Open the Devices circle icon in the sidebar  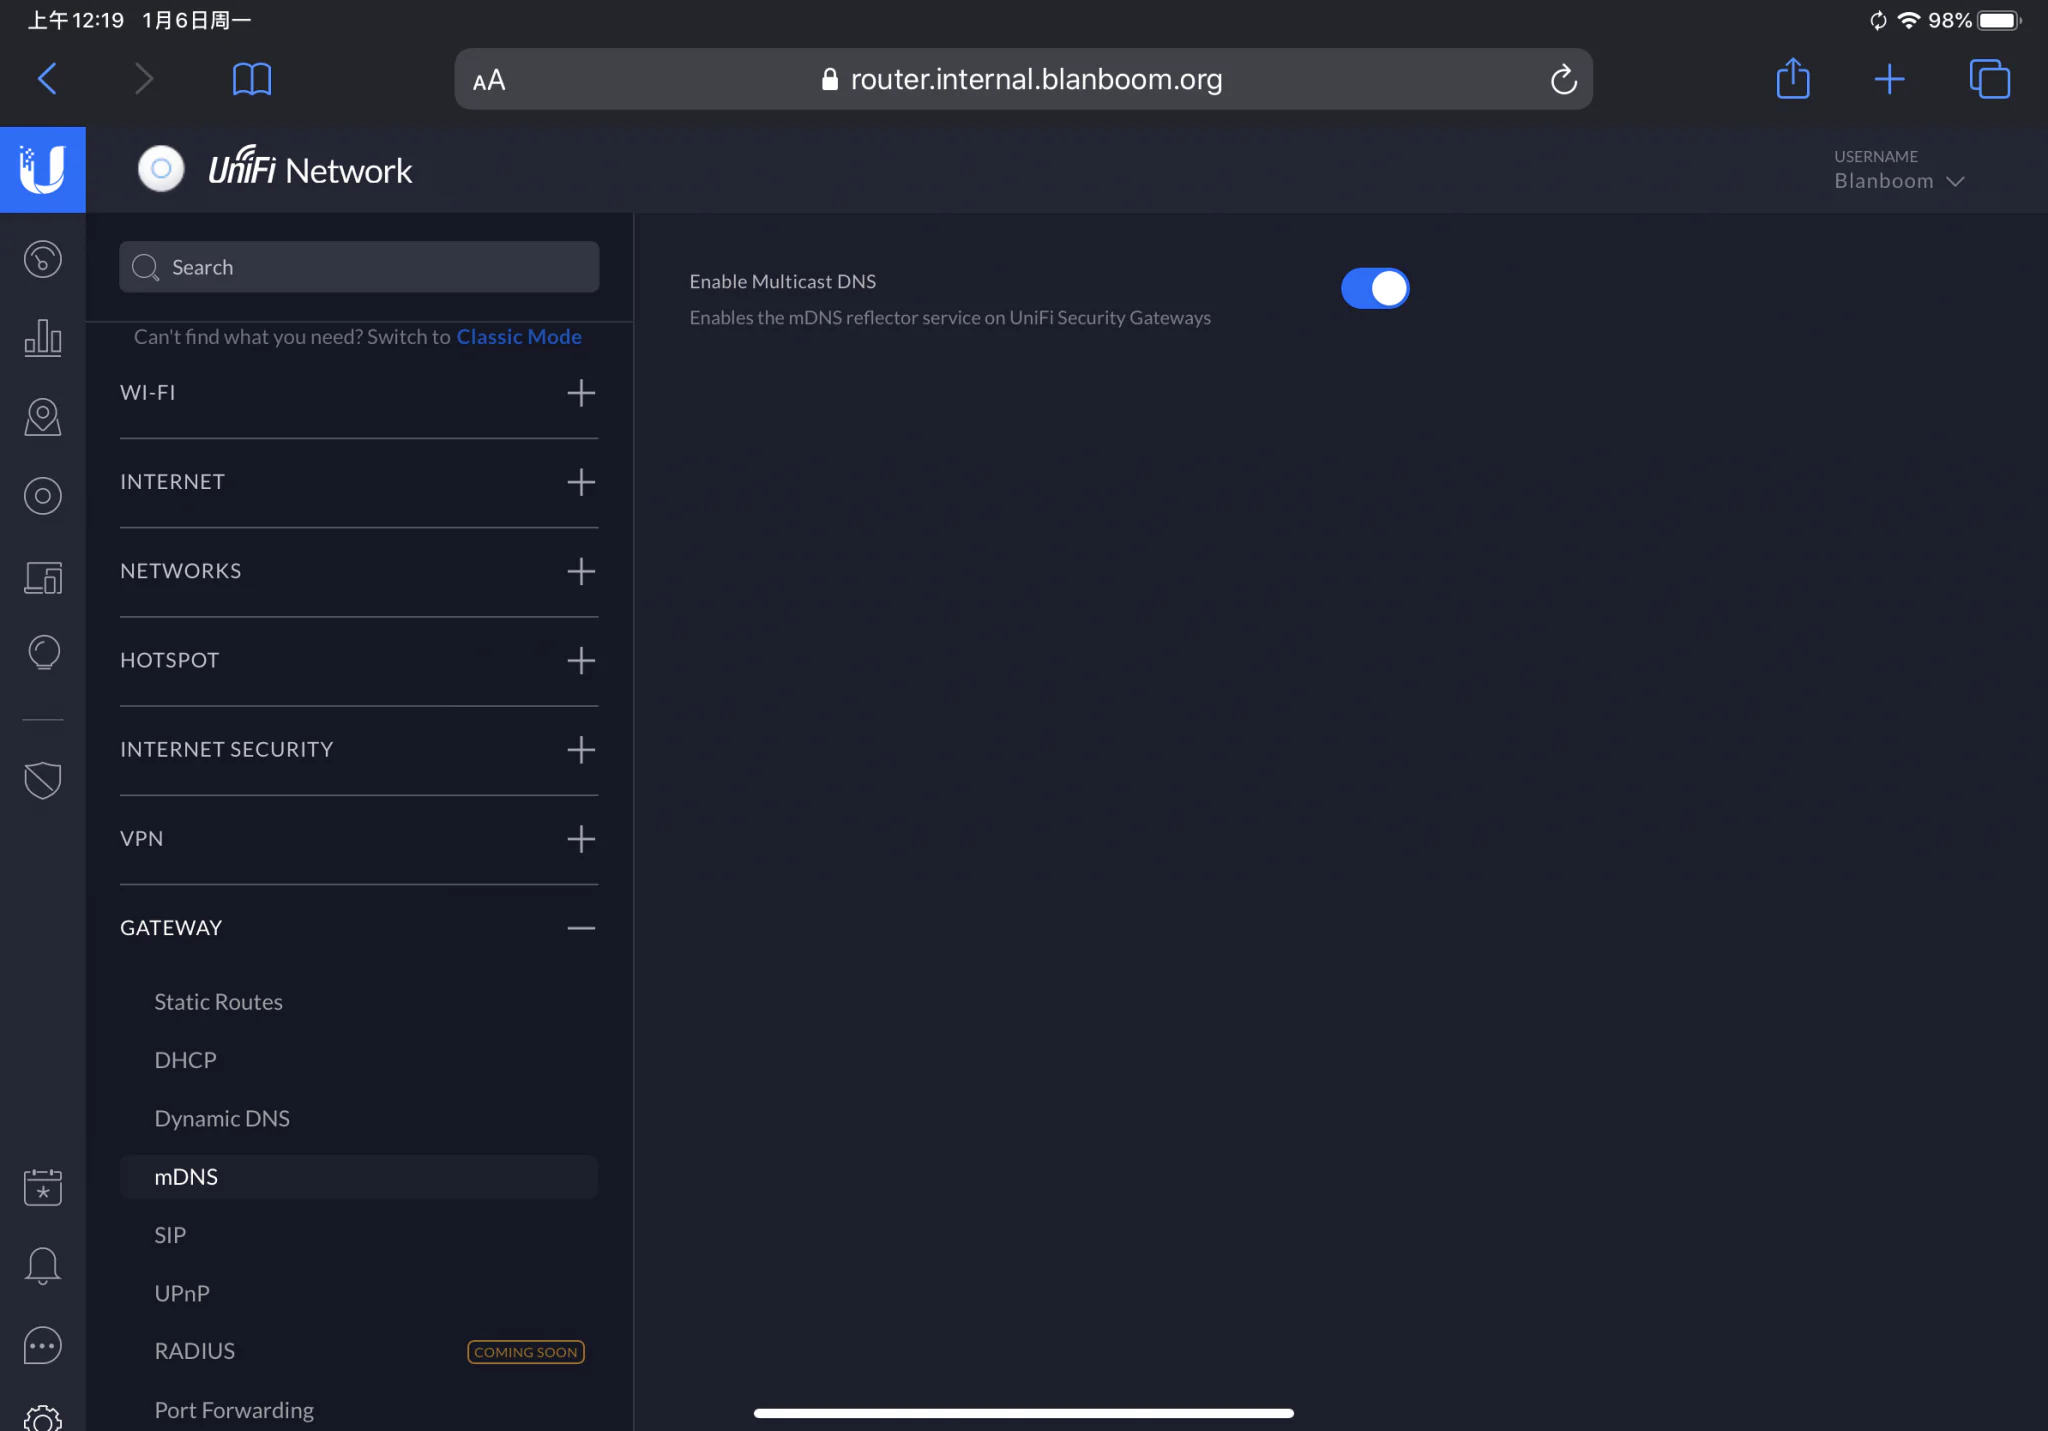point(42,496)
